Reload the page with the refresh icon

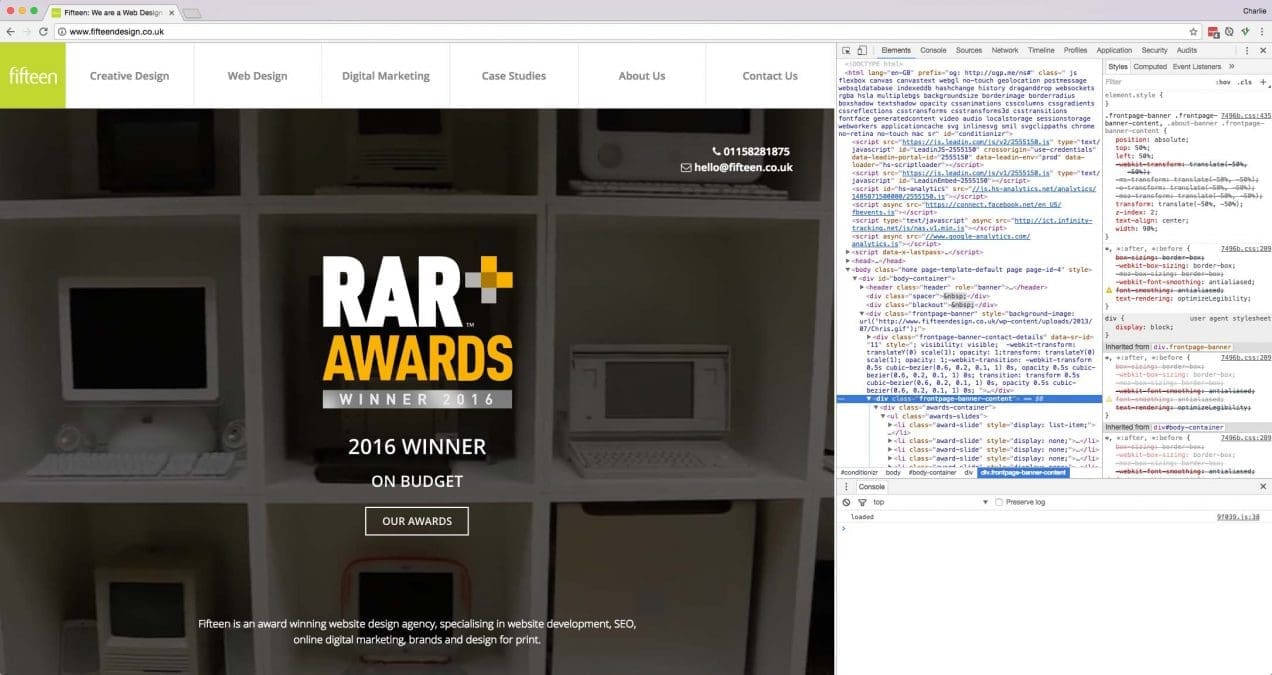[43, 32]
